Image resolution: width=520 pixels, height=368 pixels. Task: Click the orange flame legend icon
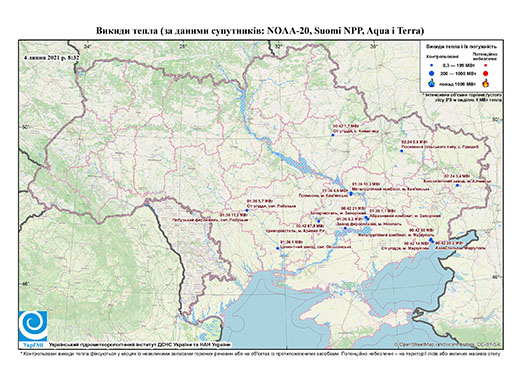(x=486, y=83)
